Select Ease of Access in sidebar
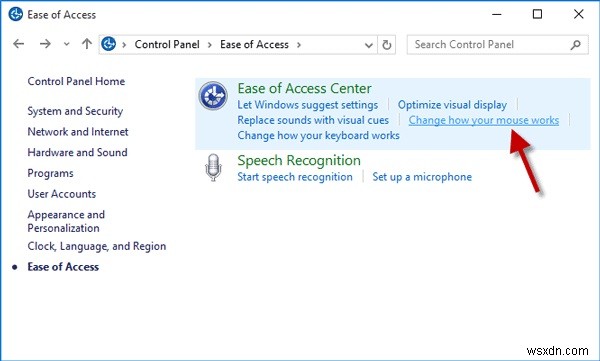Screen dimensions: 600x361 pyautogui.click(x=63, y=267)
